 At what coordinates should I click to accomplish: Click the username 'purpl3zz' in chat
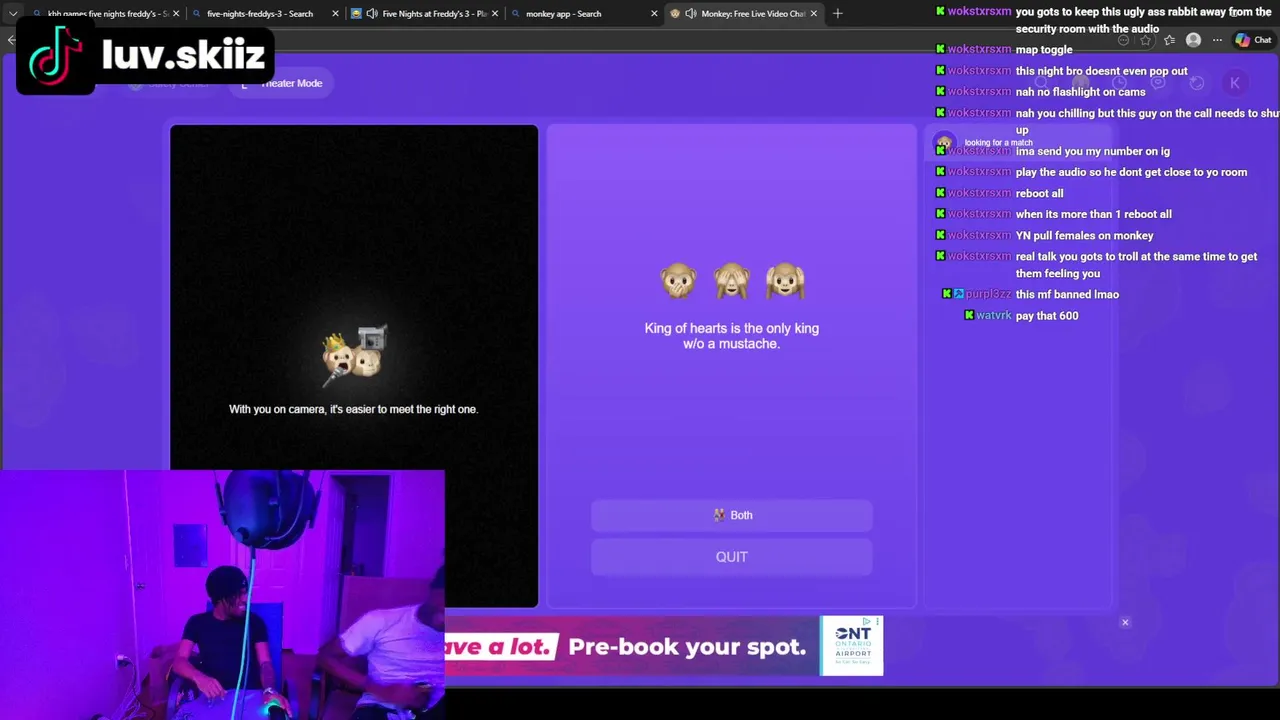point(988,295)
